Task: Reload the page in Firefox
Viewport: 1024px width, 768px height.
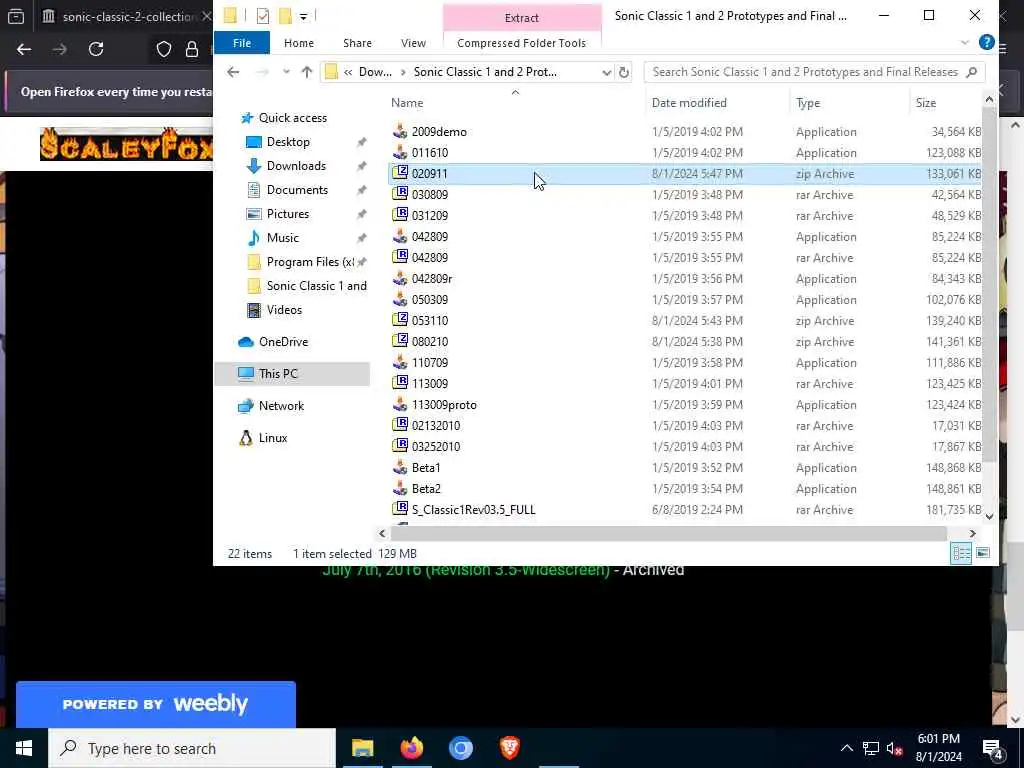Action: pos(96,49)
